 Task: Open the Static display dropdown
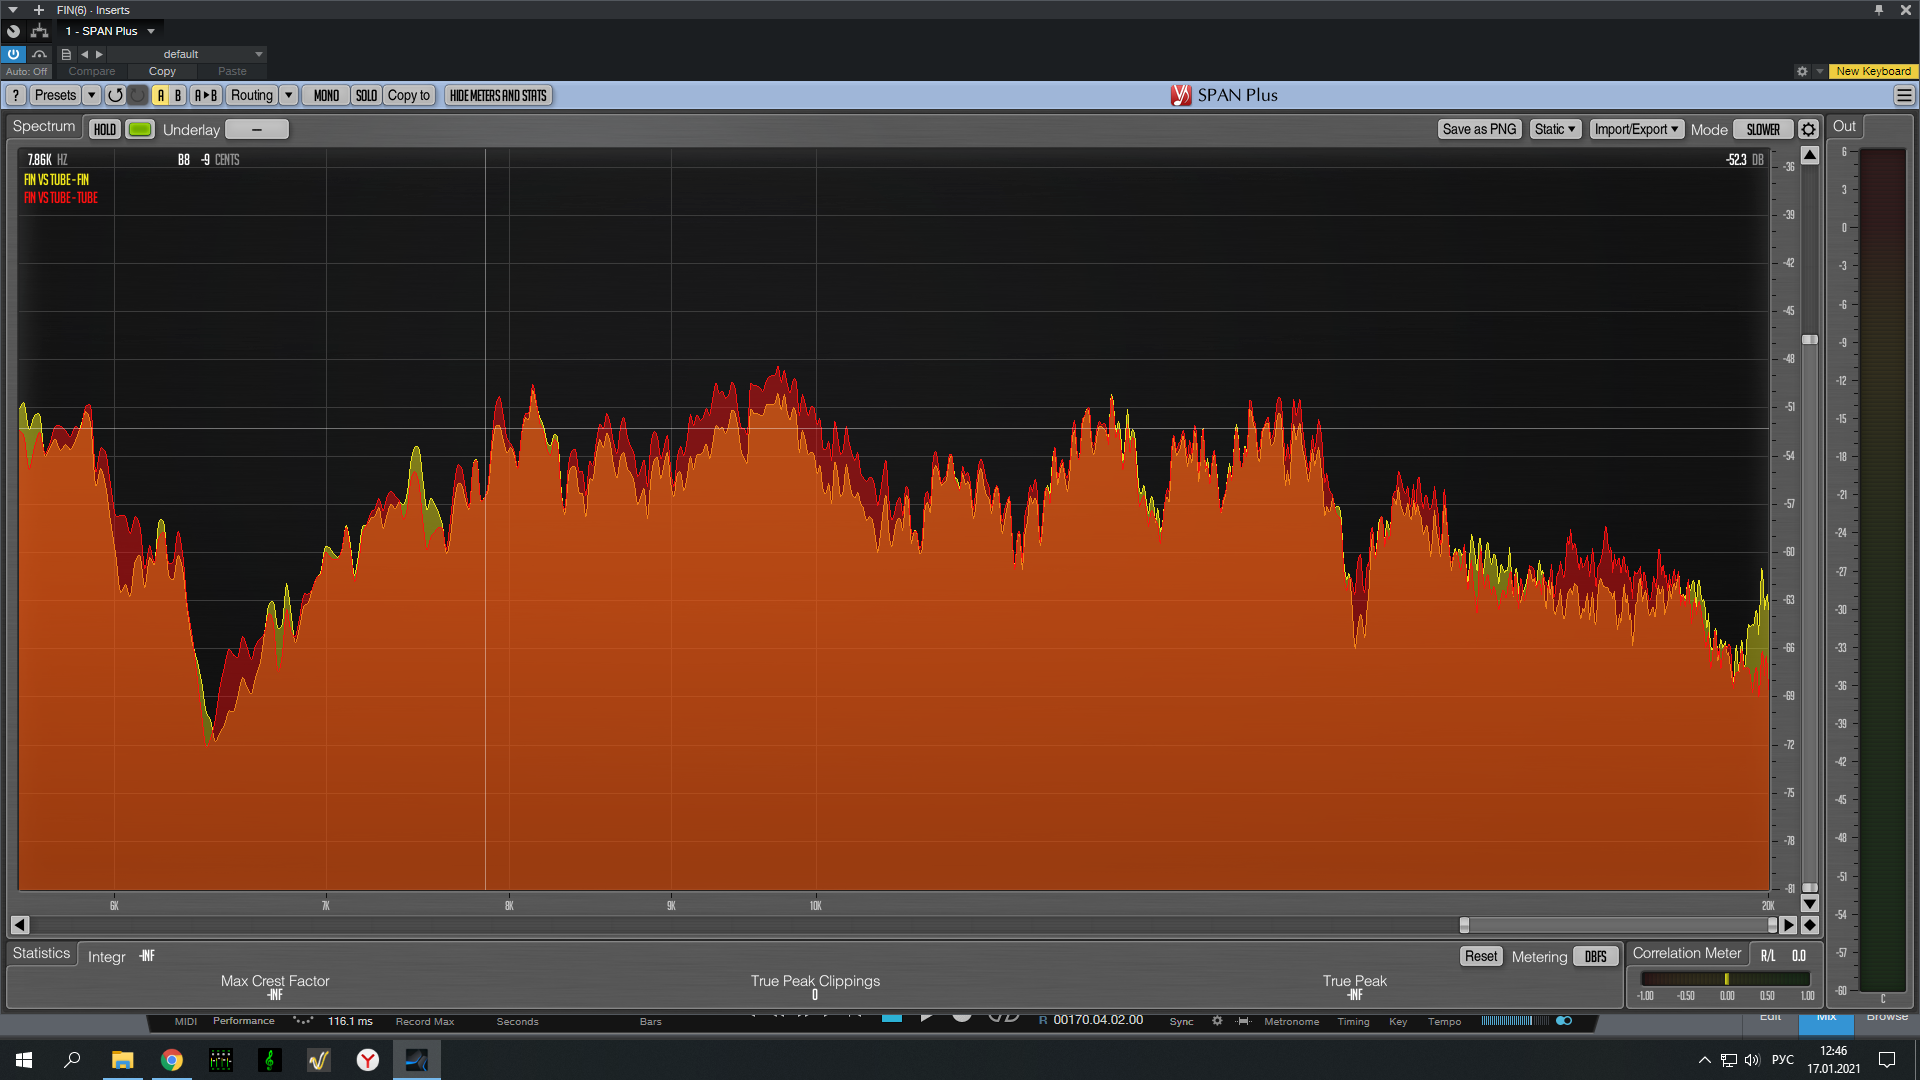pyautogui.click(x=1555, y=129)
